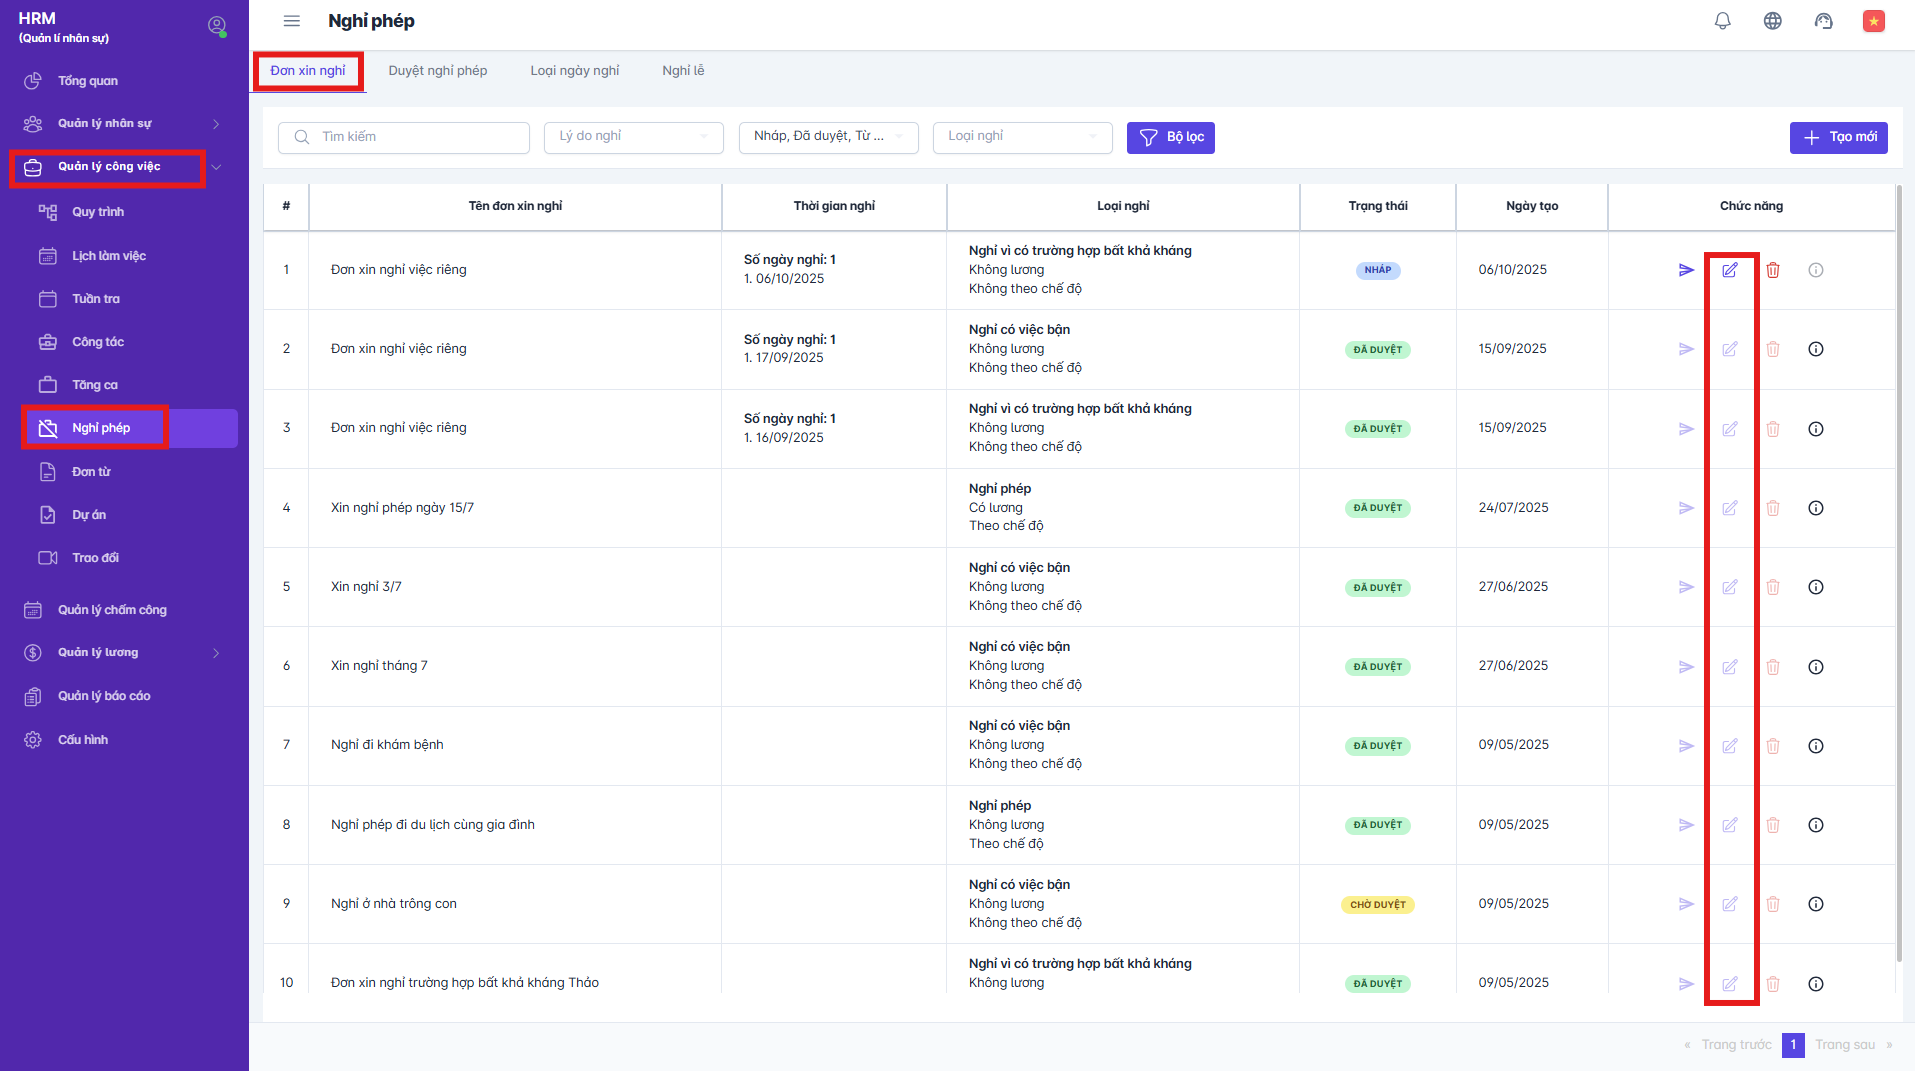Viewport: 1915px width, 1071px height.
Task: Delete the request 'Nghỉ ở nhà trông con'
Action: coord(1773,904)
